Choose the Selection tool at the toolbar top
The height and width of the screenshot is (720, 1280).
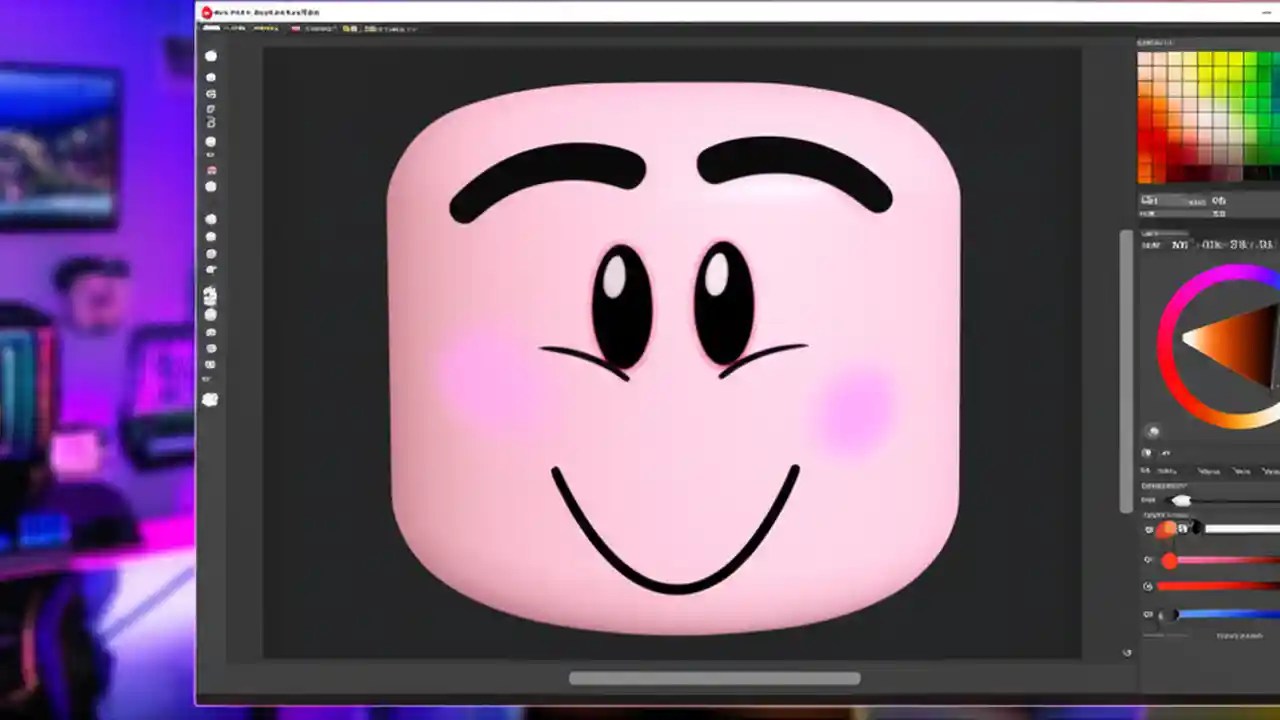211,55
